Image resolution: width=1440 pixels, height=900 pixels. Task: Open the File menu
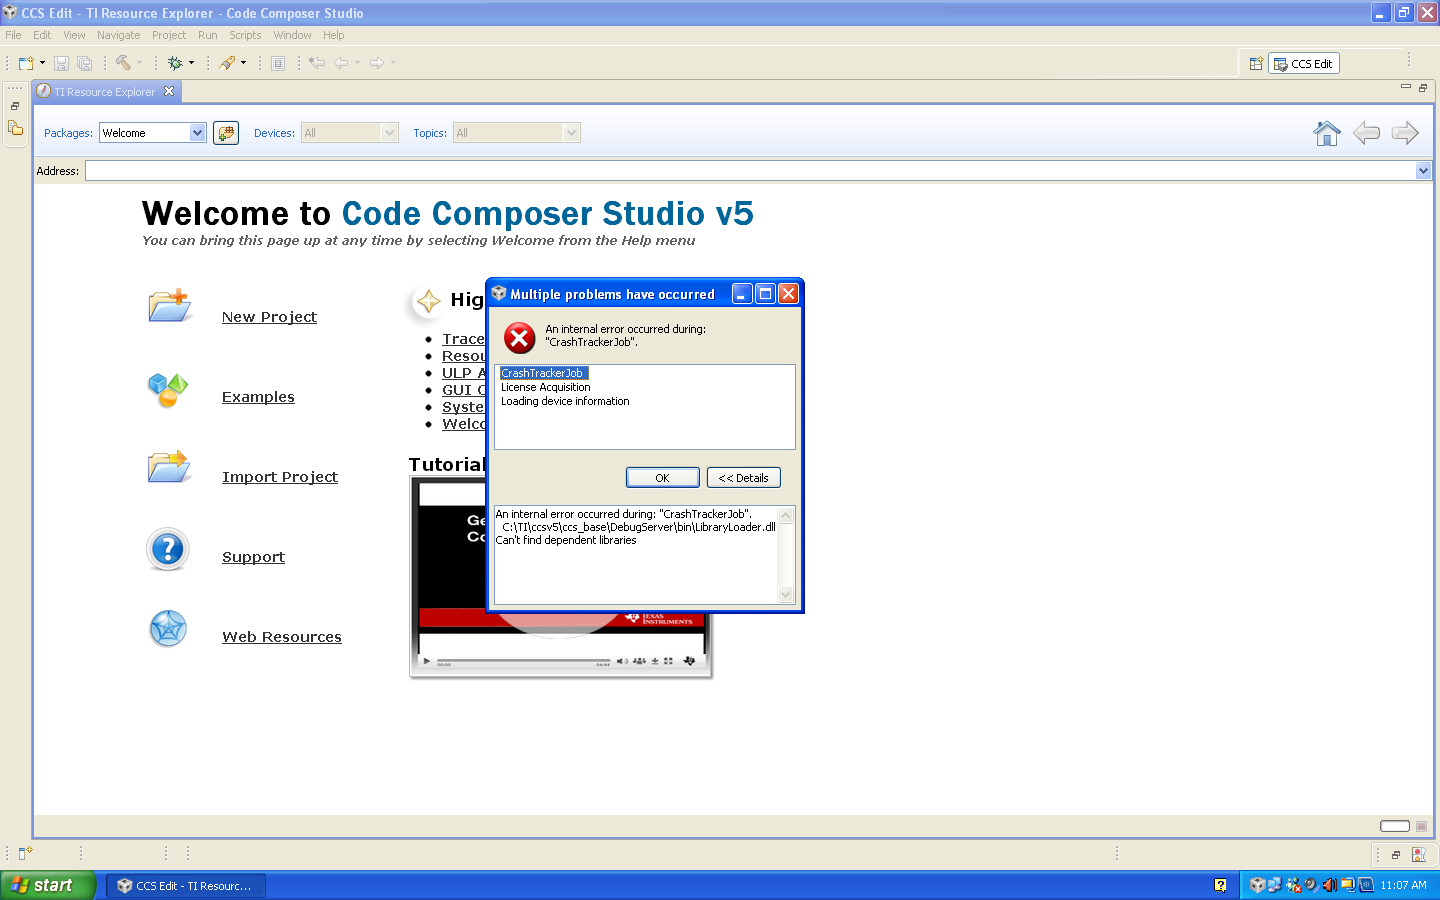tap(13, 35)
